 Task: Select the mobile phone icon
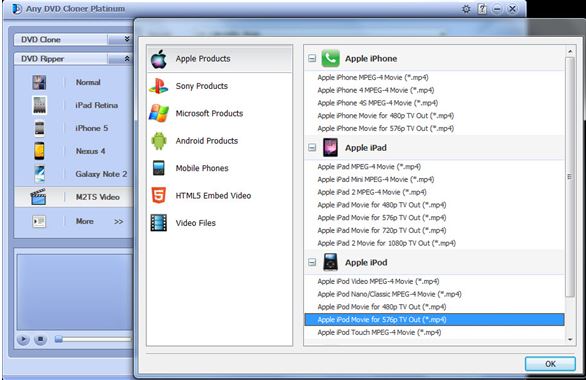click(x=158, y=168)
